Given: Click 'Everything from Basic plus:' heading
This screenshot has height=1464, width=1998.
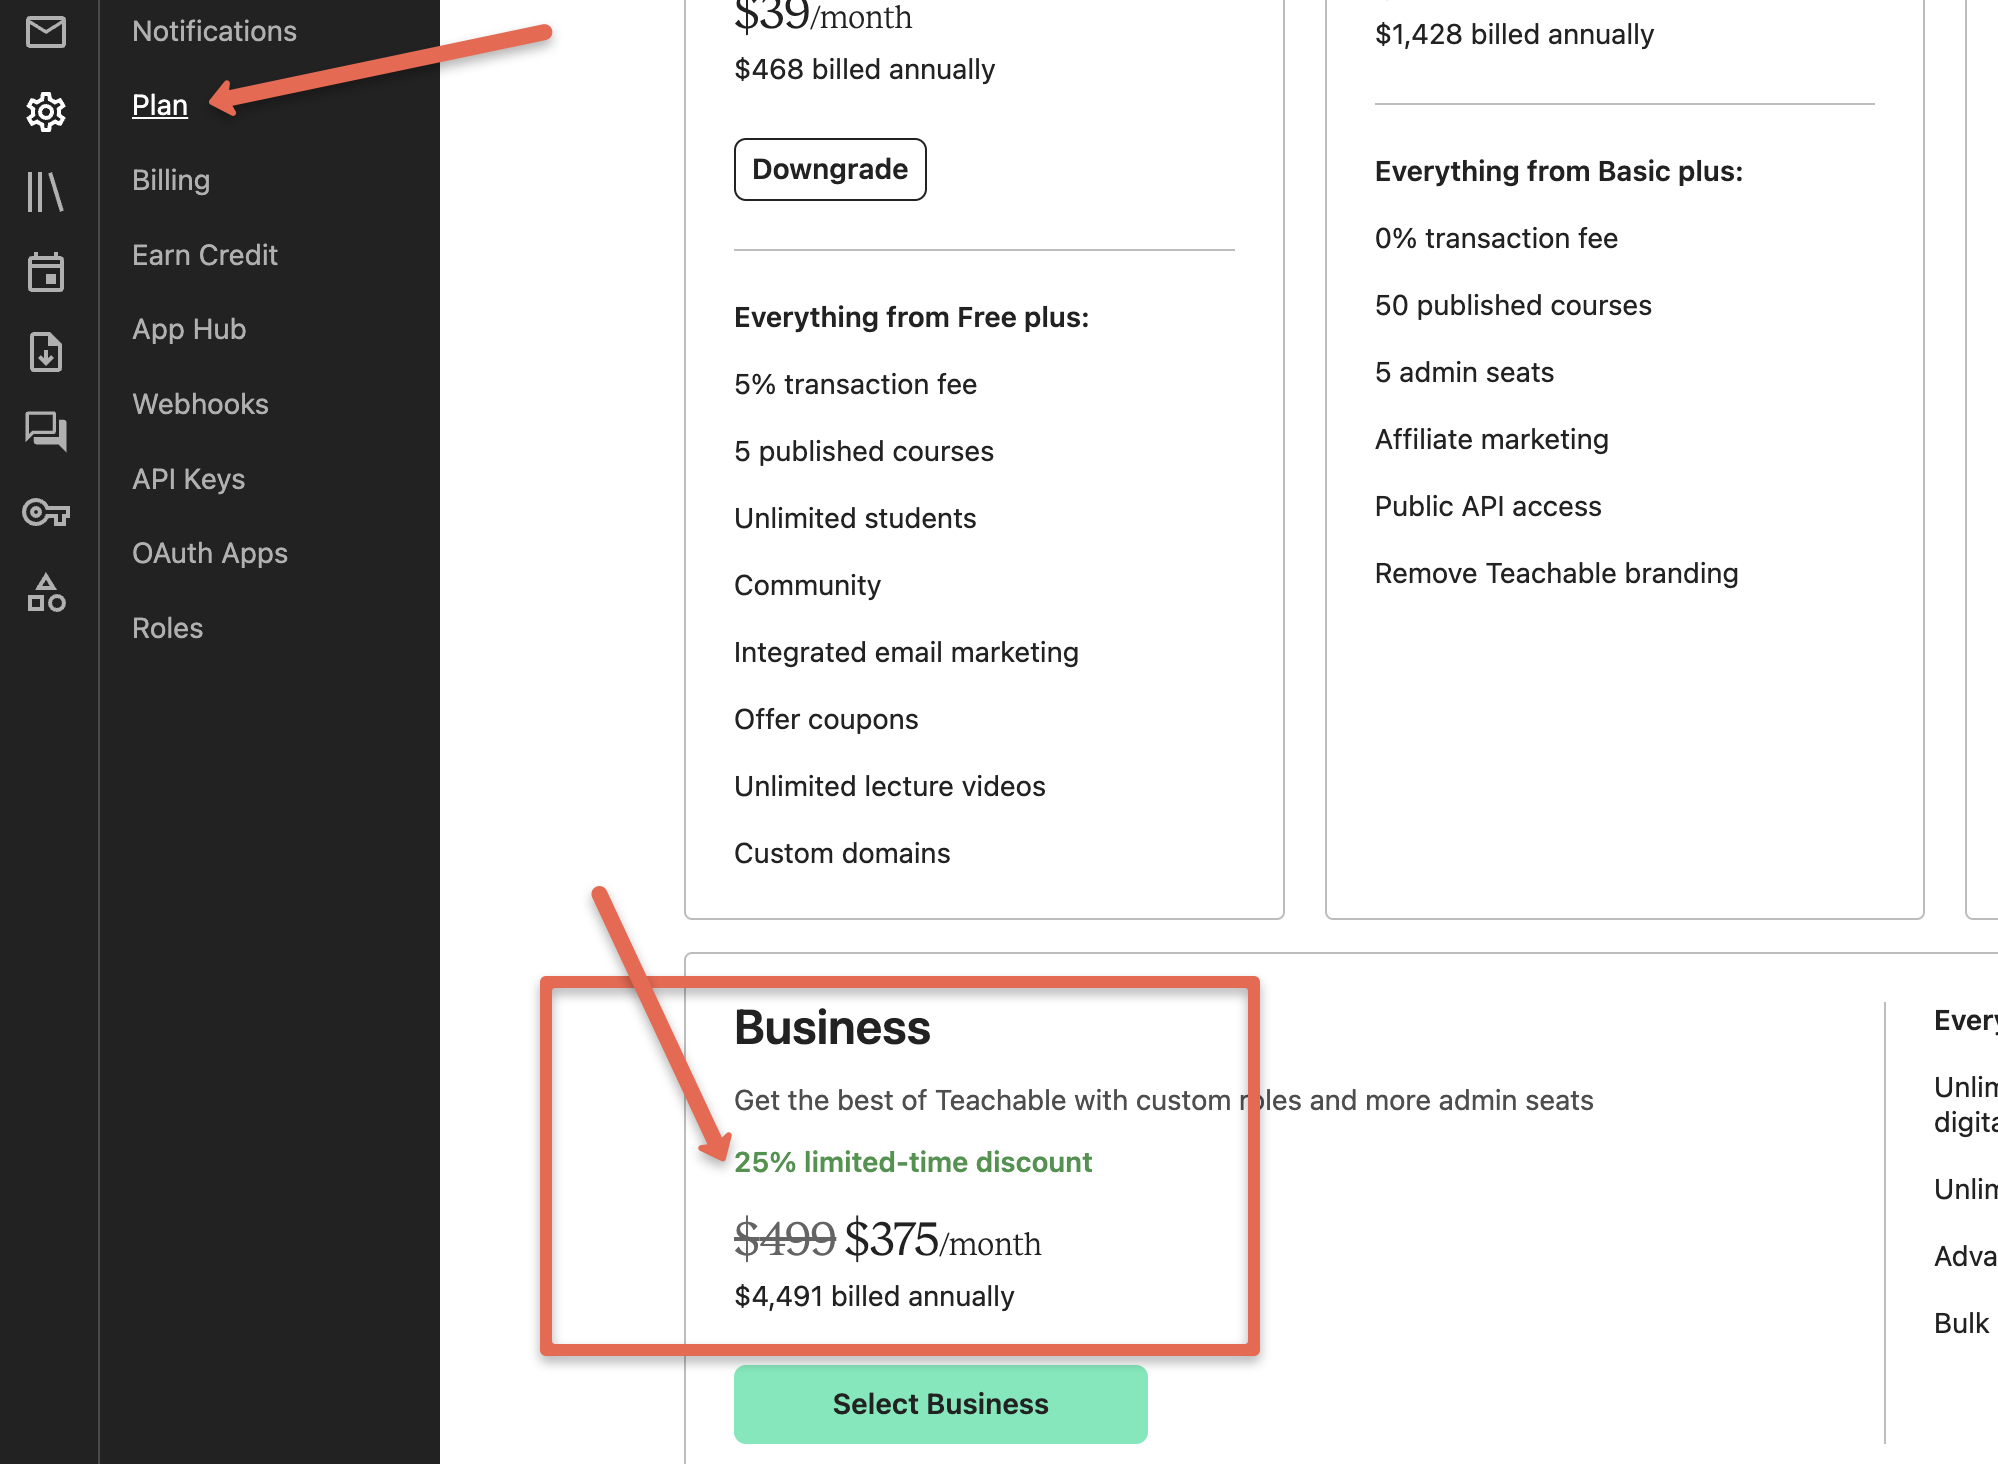Looking at the screenshot, I should pos(1558,171).
